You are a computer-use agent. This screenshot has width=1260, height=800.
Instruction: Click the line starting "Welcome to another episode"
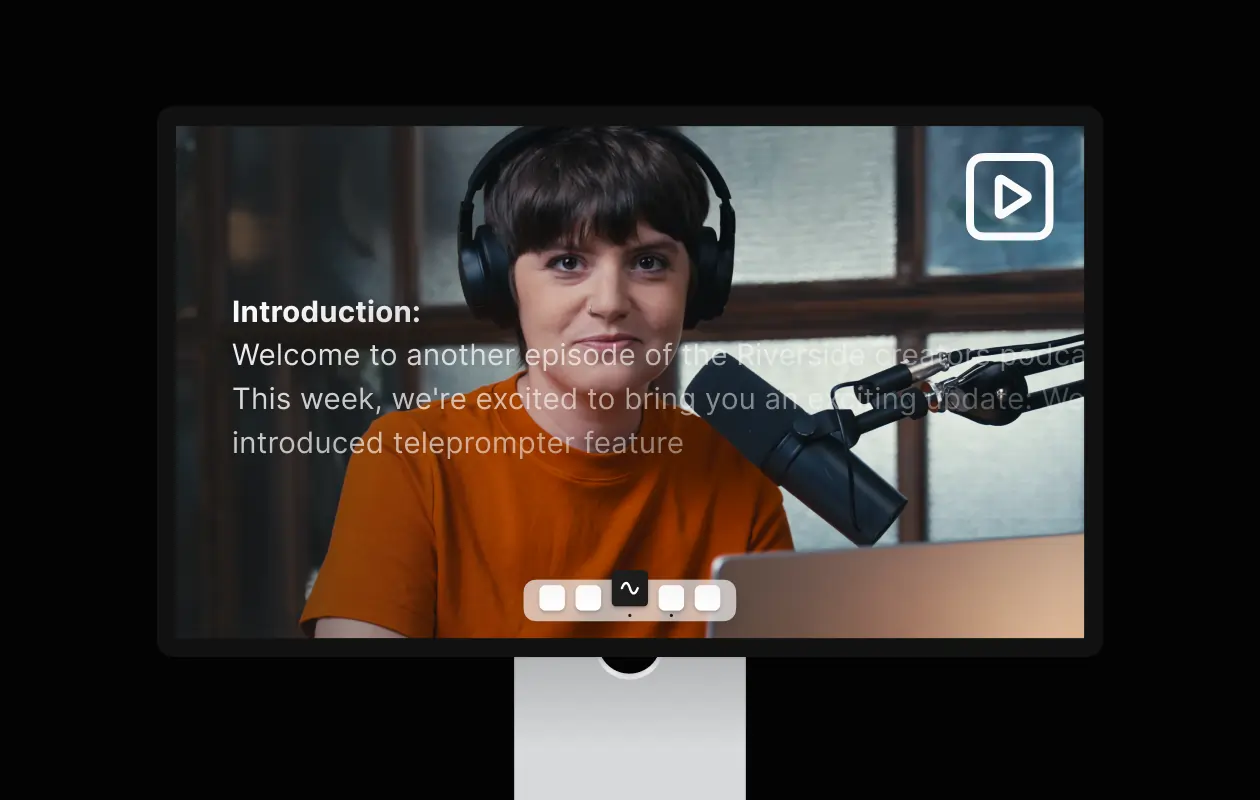pos(658,355)
